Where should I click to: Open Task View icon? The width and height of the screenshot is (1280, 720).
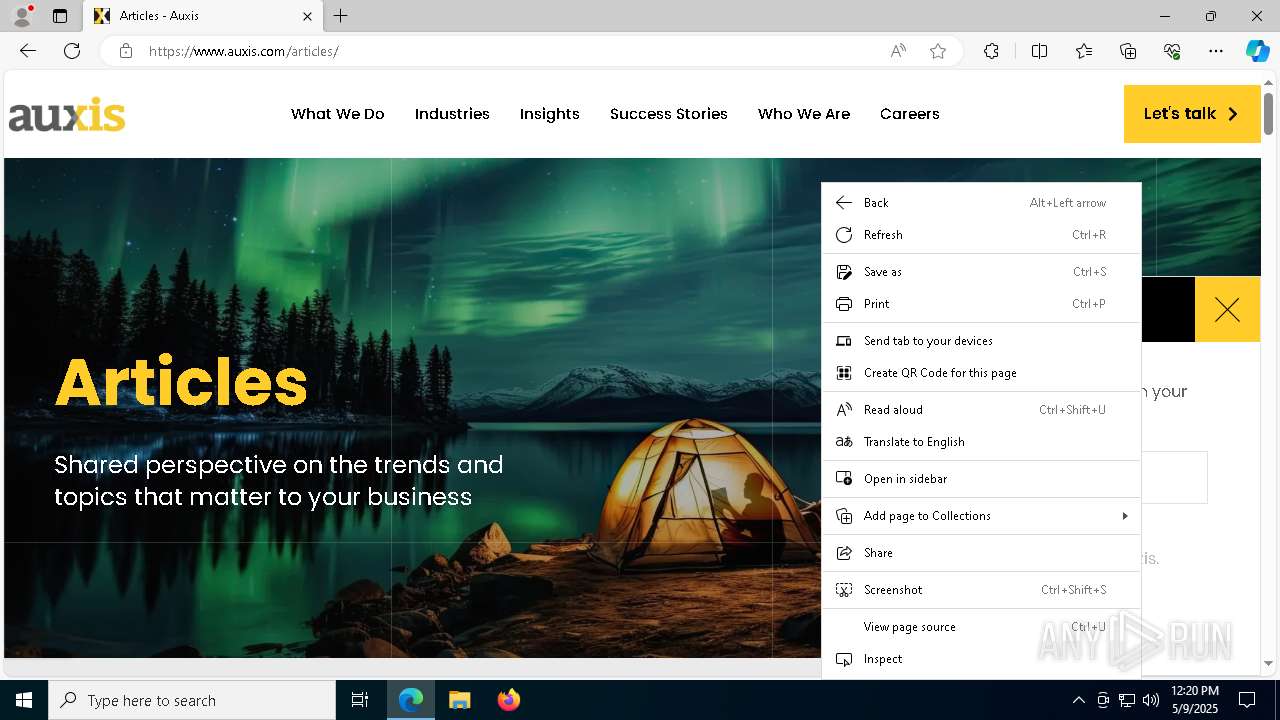[x=360, y=700]
